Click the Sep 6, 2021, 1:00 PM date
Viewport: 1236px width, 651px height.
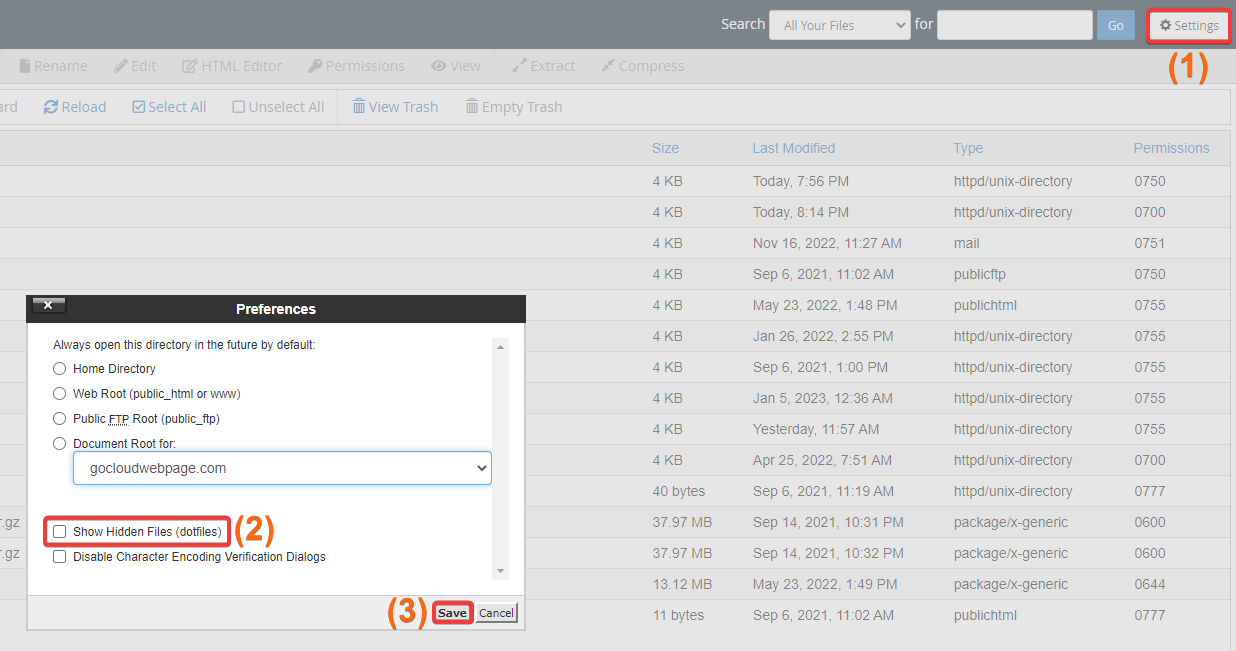[x=819, y=367]
